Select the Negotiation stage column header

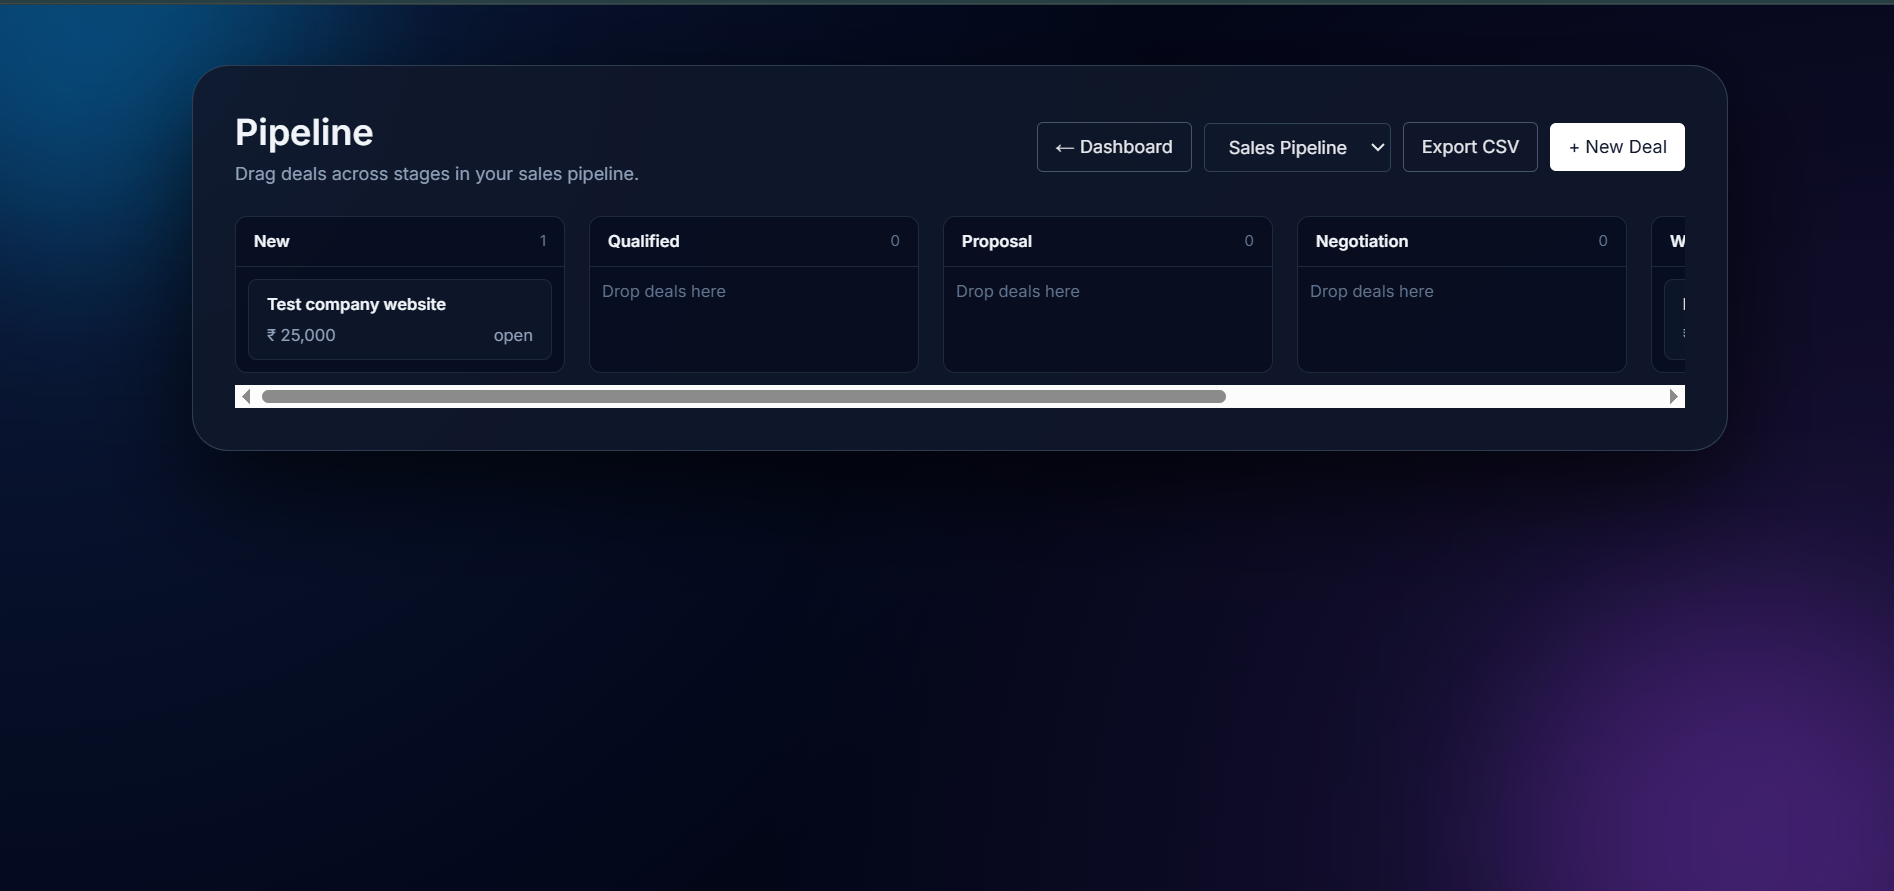[1361, 241]
